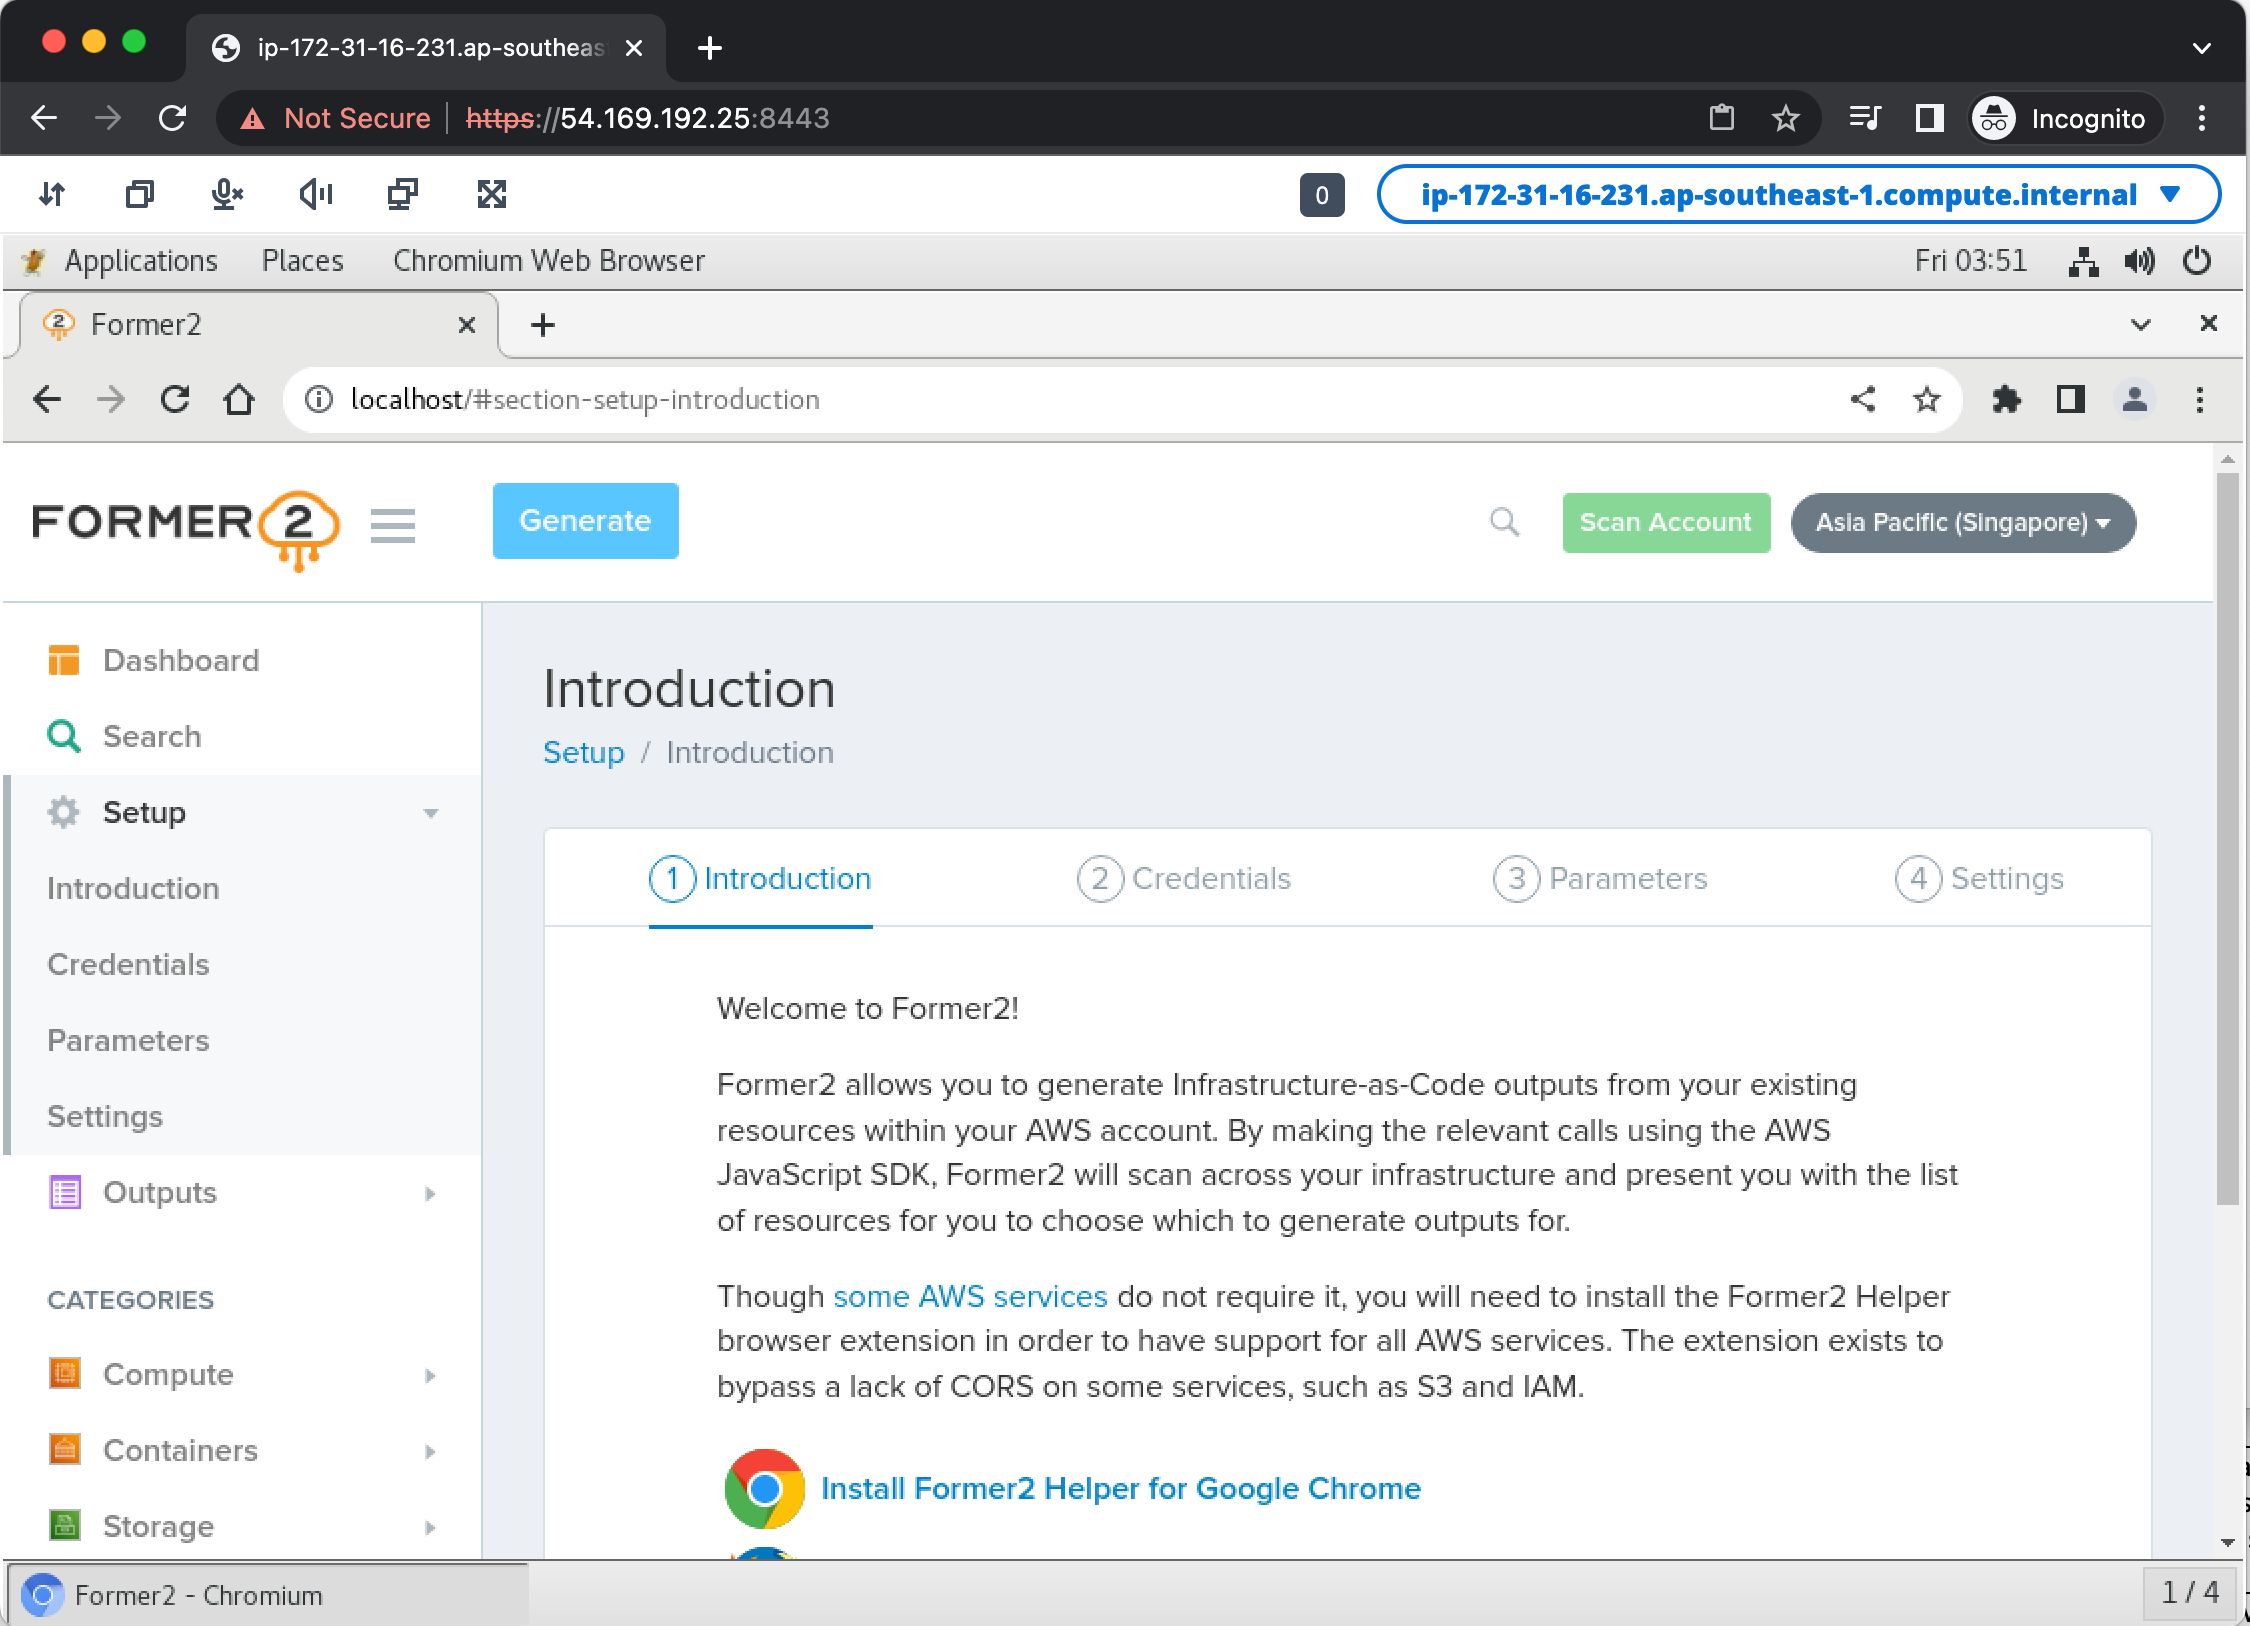
Task: Click the inner Chromium back arrow
Action: click(47, 400)
